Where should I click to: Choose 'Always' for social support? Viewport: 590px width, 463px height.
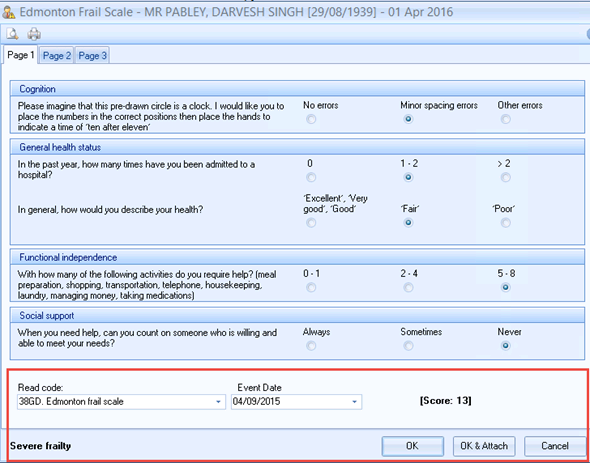pos(311,346)
